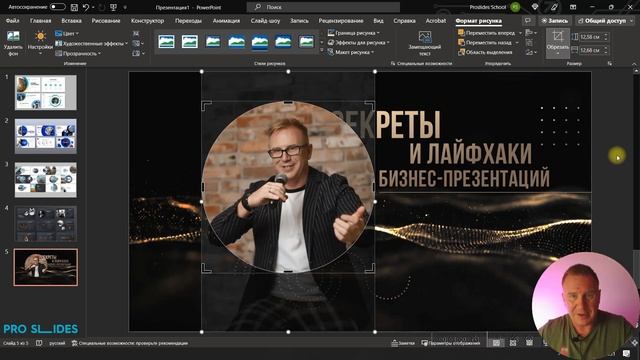The image size is (640, 360).
Task: Click the Замещающий текст button
Action: click(x=425, y=43)
